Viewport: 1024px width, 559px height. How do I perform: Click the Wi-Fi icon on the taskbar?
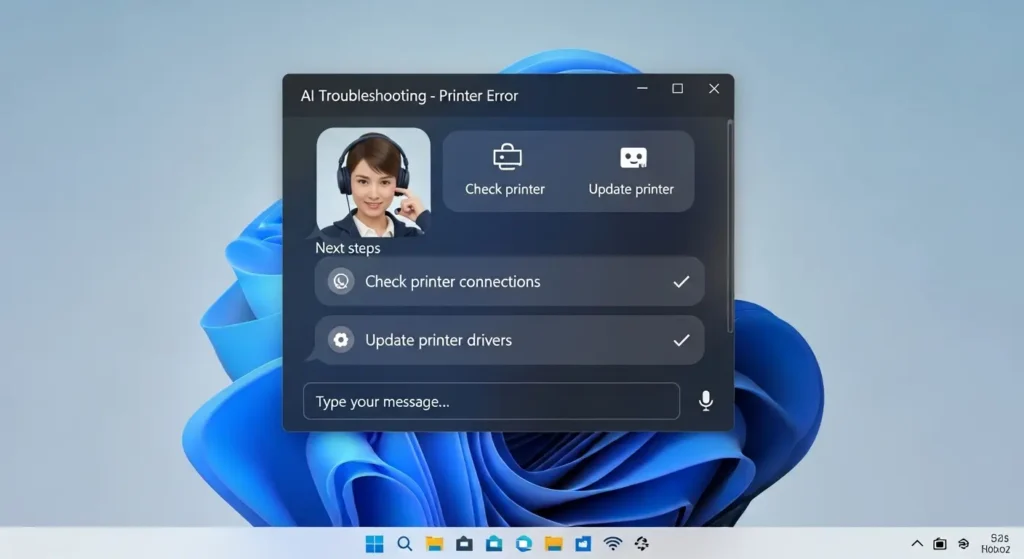(613, 543)
